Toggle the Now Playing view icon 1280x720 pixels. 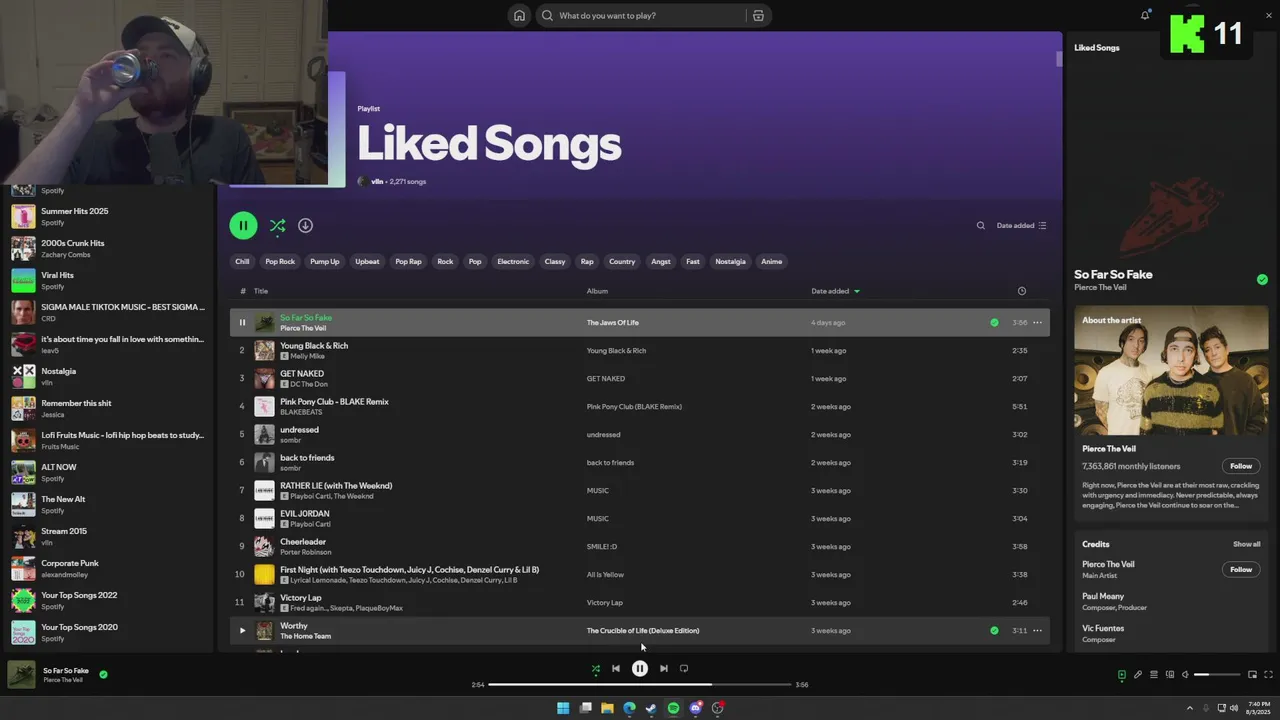(1121, 674)
